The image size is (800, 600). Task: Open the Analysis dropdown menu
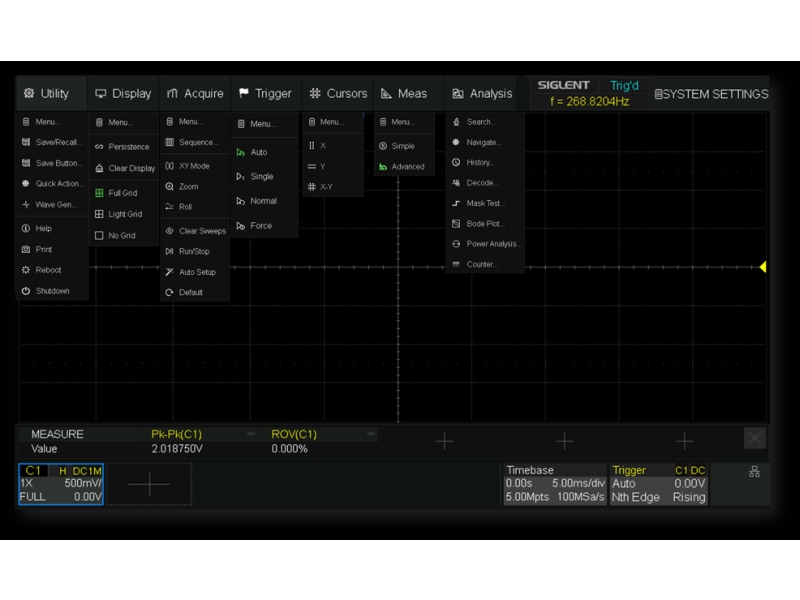(482, 94)
